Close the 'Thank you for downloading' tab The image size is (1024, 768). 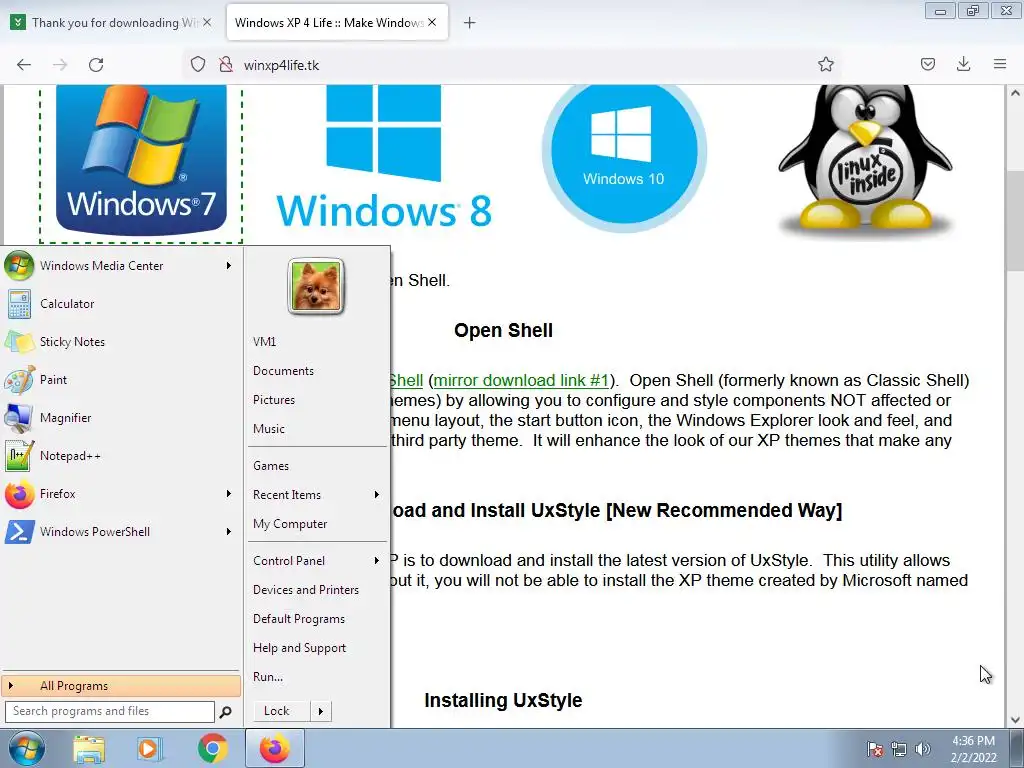[x=206, y=22]
